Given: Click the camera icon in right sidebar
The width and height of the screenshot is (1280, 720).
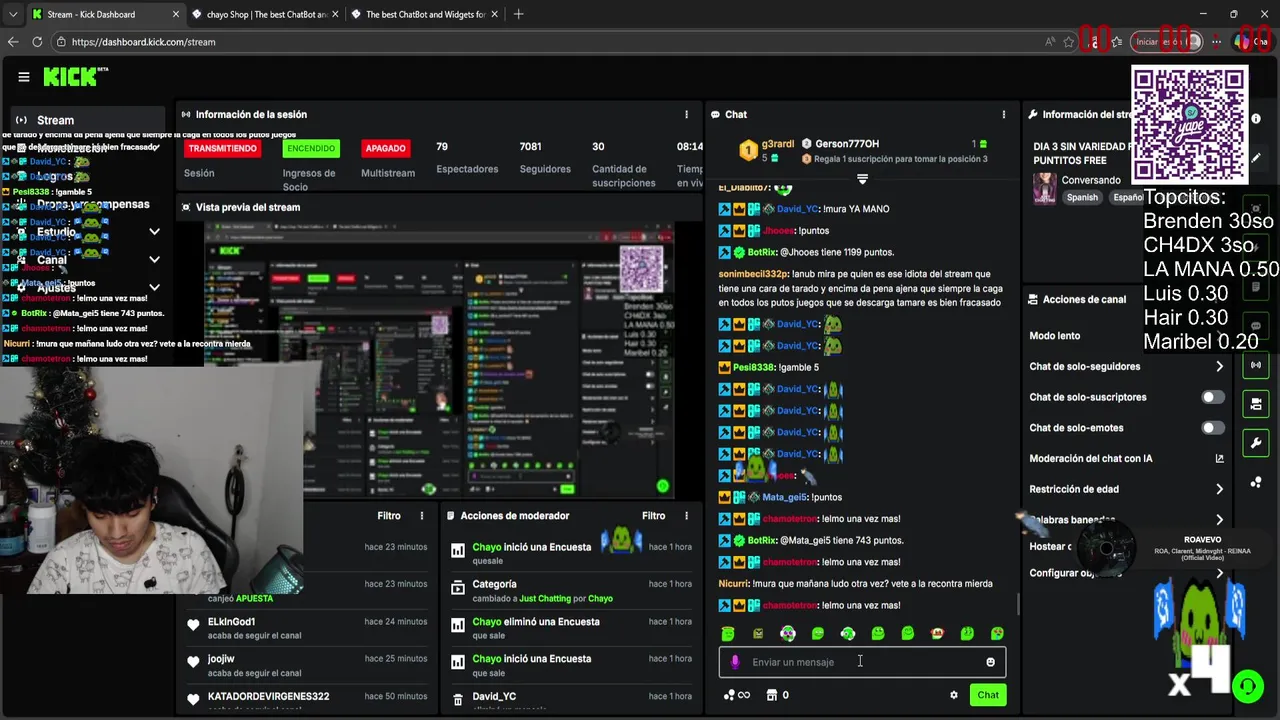Looking at the screenshot, I should [1256, 404].
